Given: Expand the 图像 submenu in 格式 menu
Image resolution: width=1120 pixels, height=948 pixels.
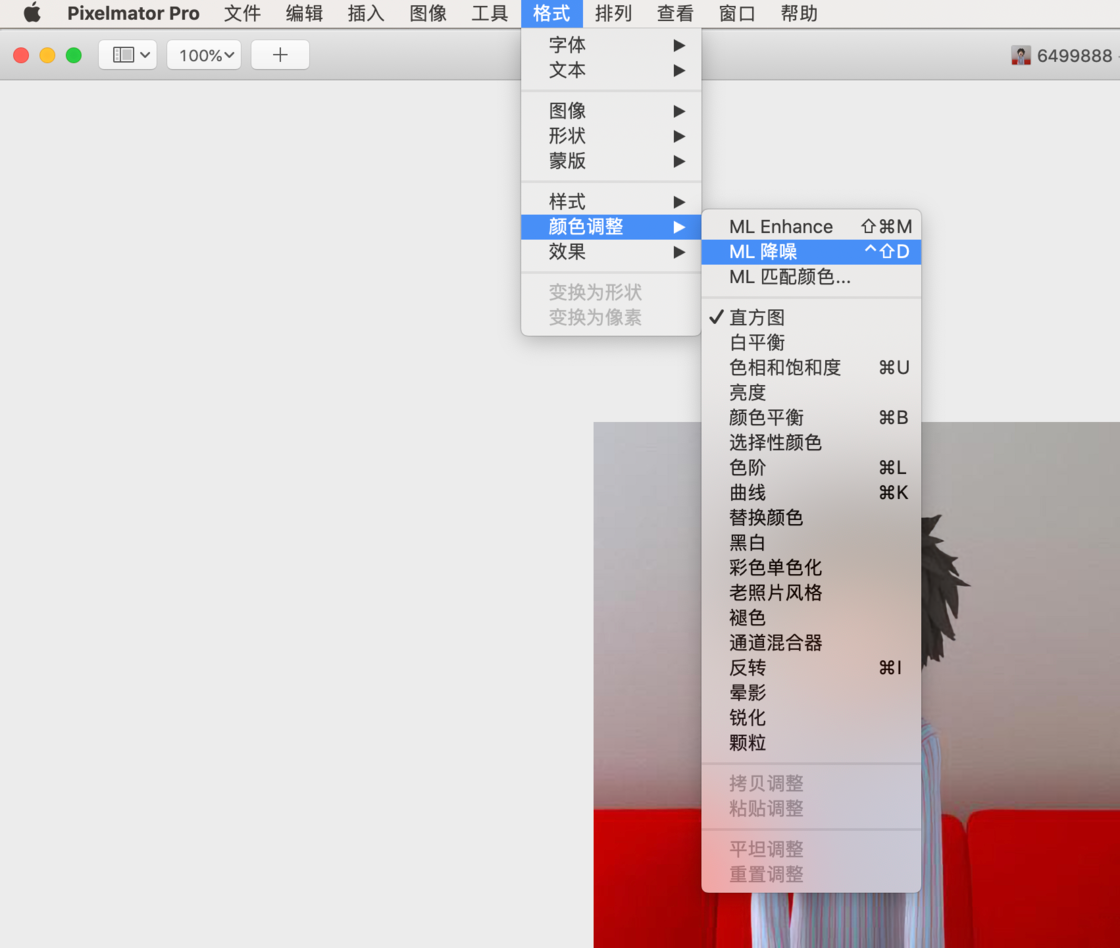Looking at the screenshot, I should click(x=611, y=111).
